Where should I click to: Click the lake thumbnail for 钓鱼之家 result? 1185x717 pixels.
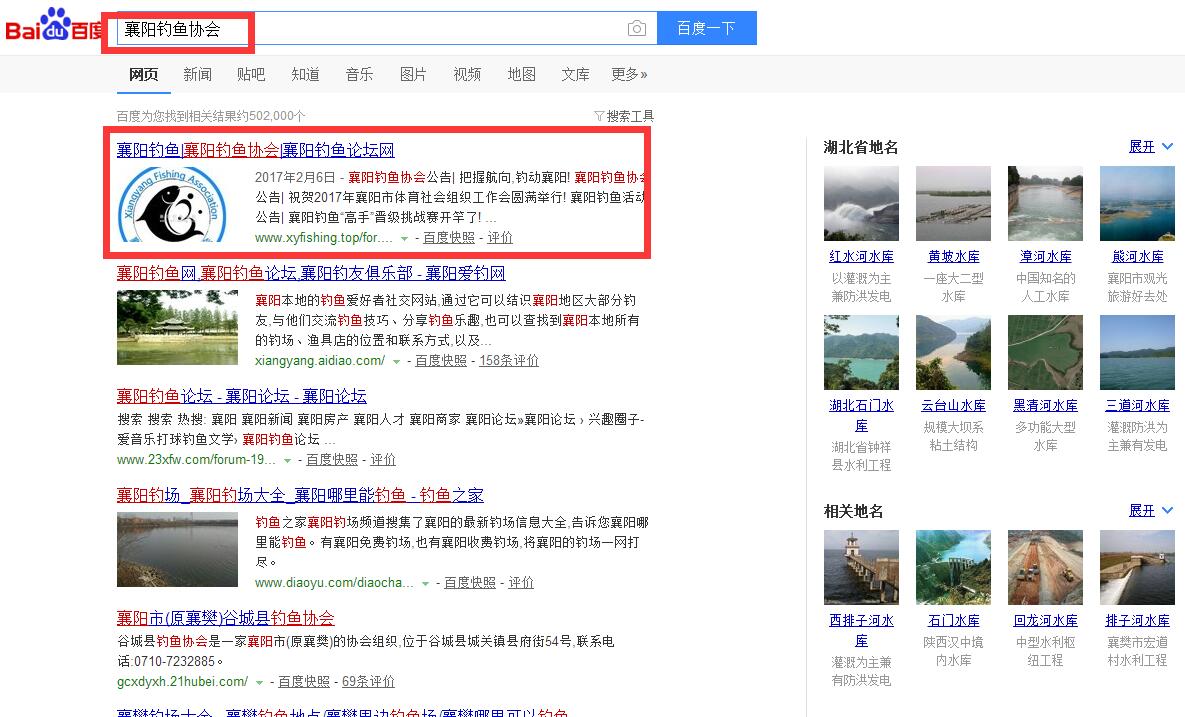[178, 549]
